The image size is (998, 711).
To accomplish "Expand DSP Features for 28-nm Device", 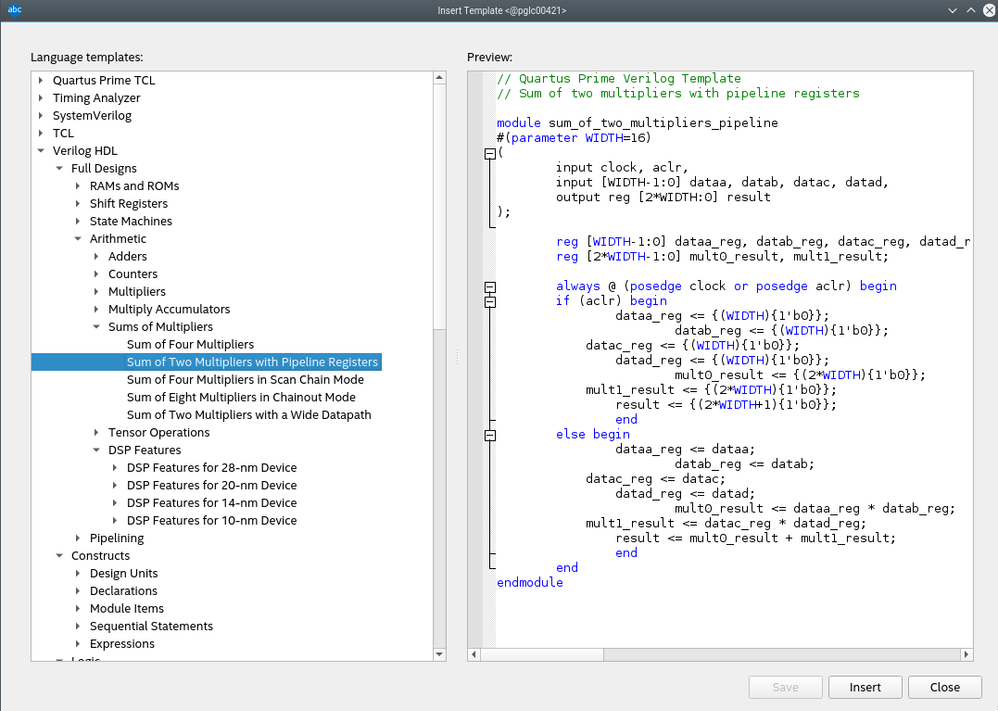I will click(115, 468).
